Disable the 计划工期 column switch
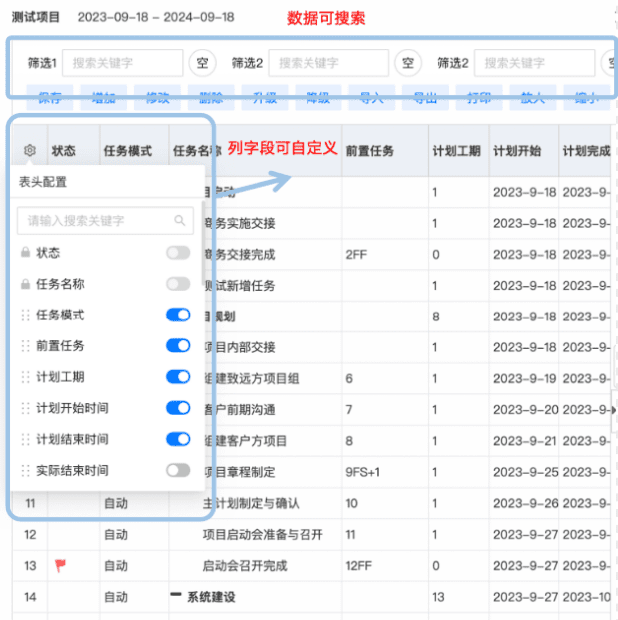 178,377
